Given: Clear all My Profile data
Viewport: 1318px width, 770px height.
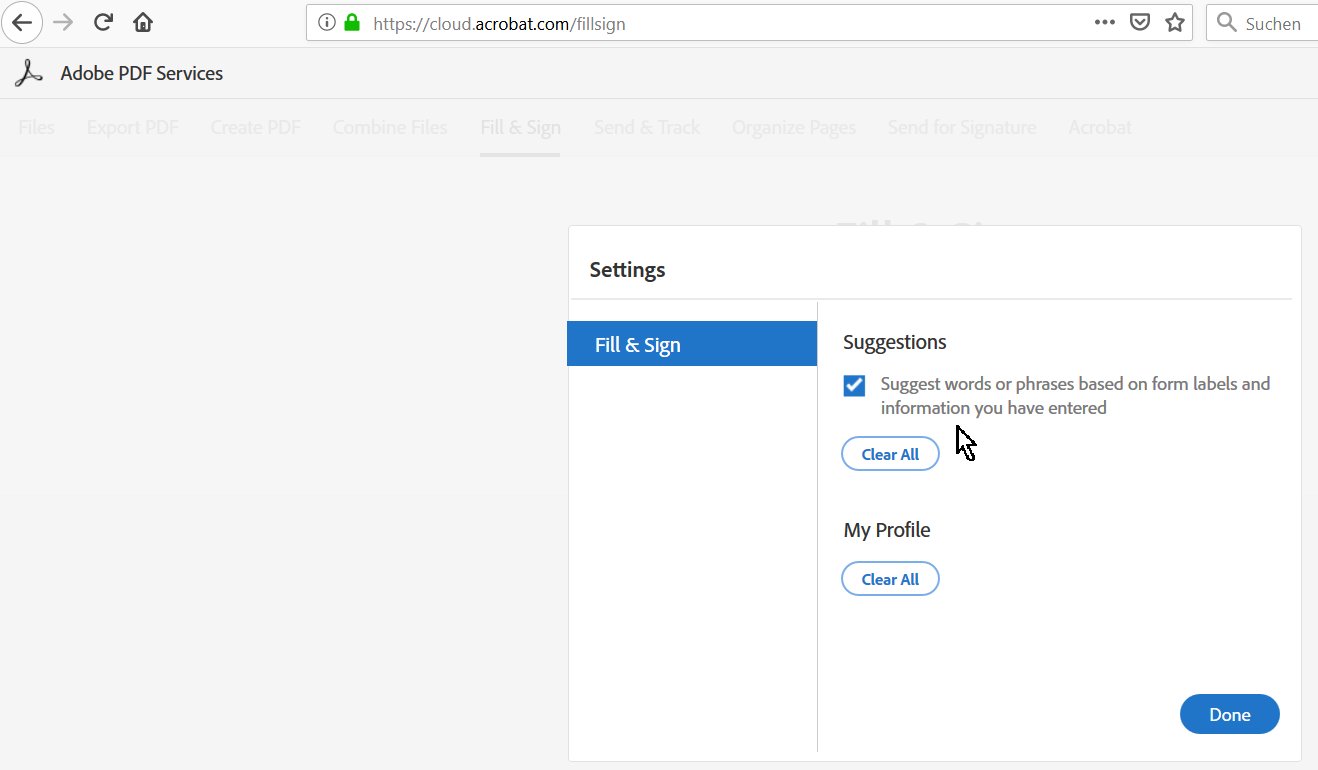Looking at the screenshot, I should point(890,579).
